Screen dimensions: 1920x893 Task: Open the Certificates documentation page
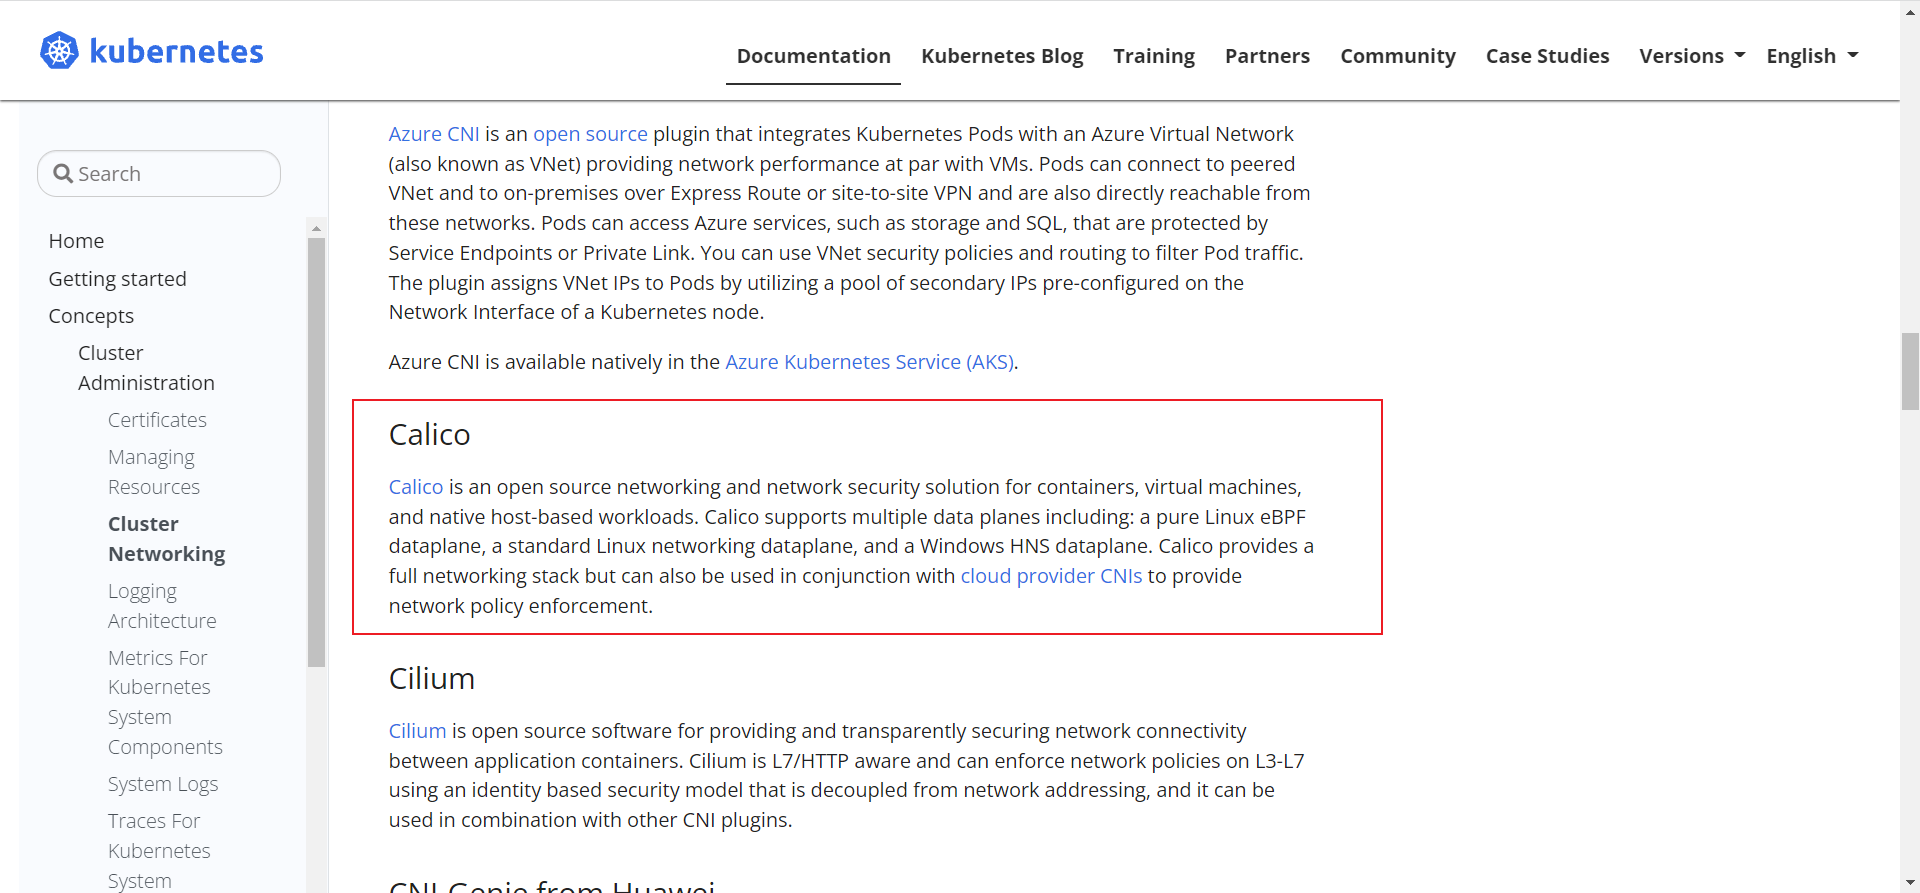[157, 419]
